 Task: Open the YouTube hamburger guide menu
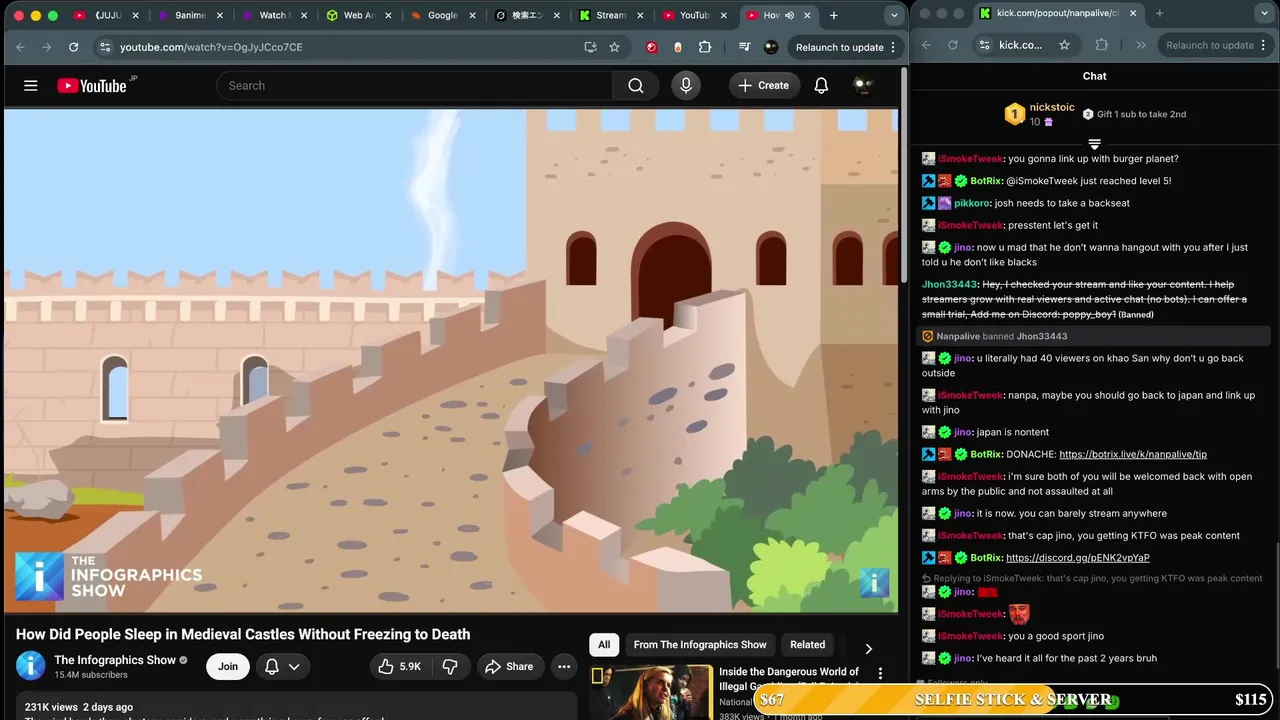(31, 86)
